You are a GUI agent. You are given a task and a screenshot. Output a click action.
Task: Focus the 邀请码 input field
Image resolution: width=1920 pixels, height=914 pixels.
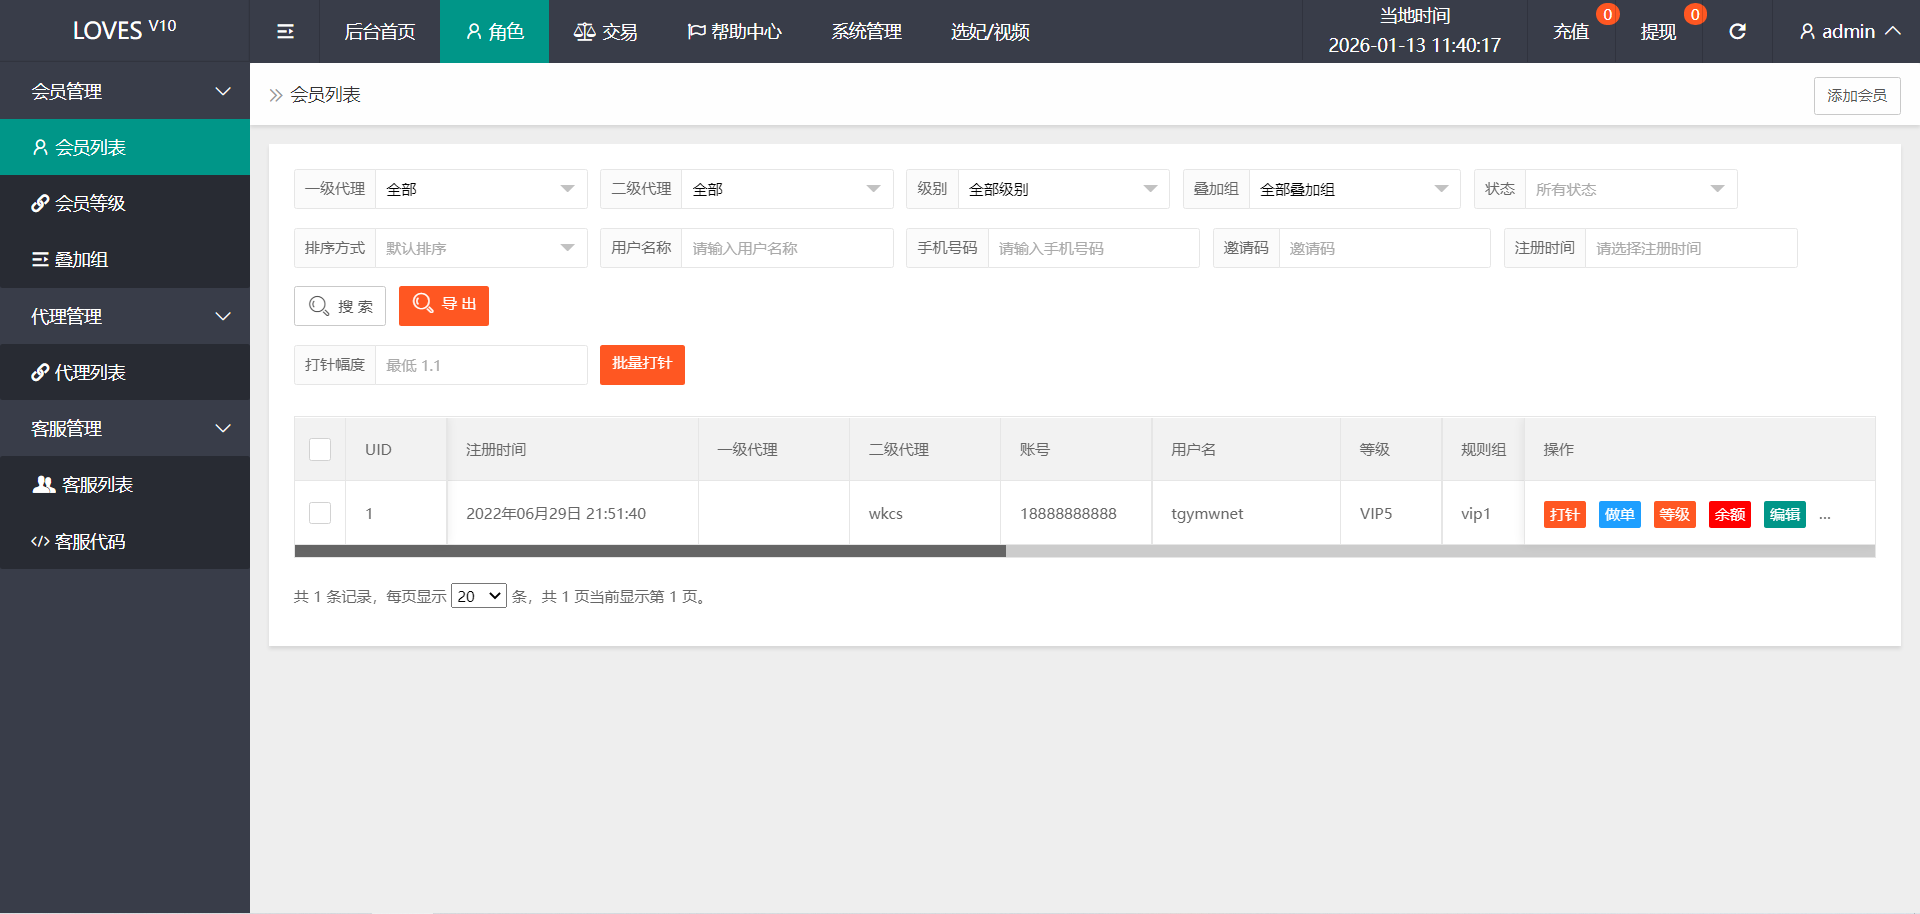pyautogui.click(x=1384, y=248)
